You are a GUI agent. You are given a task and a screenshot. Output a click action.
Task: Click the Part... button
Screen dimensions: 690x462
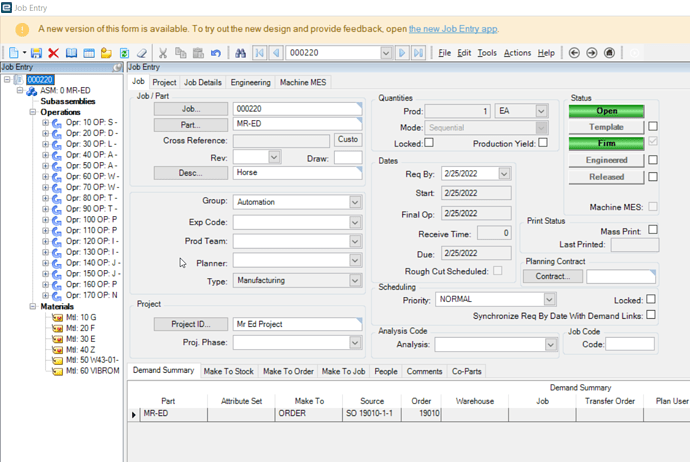[x=191, y=125]
